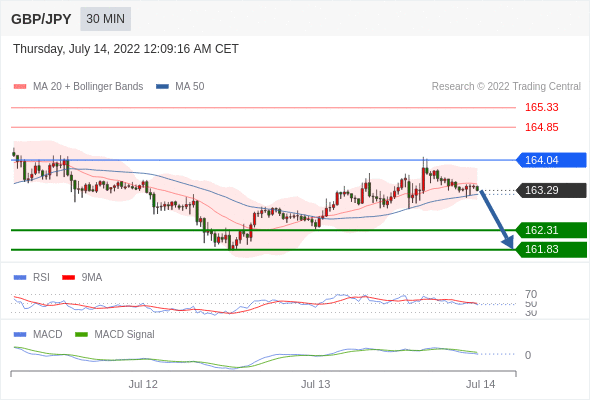Click the 164.04 blue pivot price tag
This screenshot has width=590, height=400.
551,160
